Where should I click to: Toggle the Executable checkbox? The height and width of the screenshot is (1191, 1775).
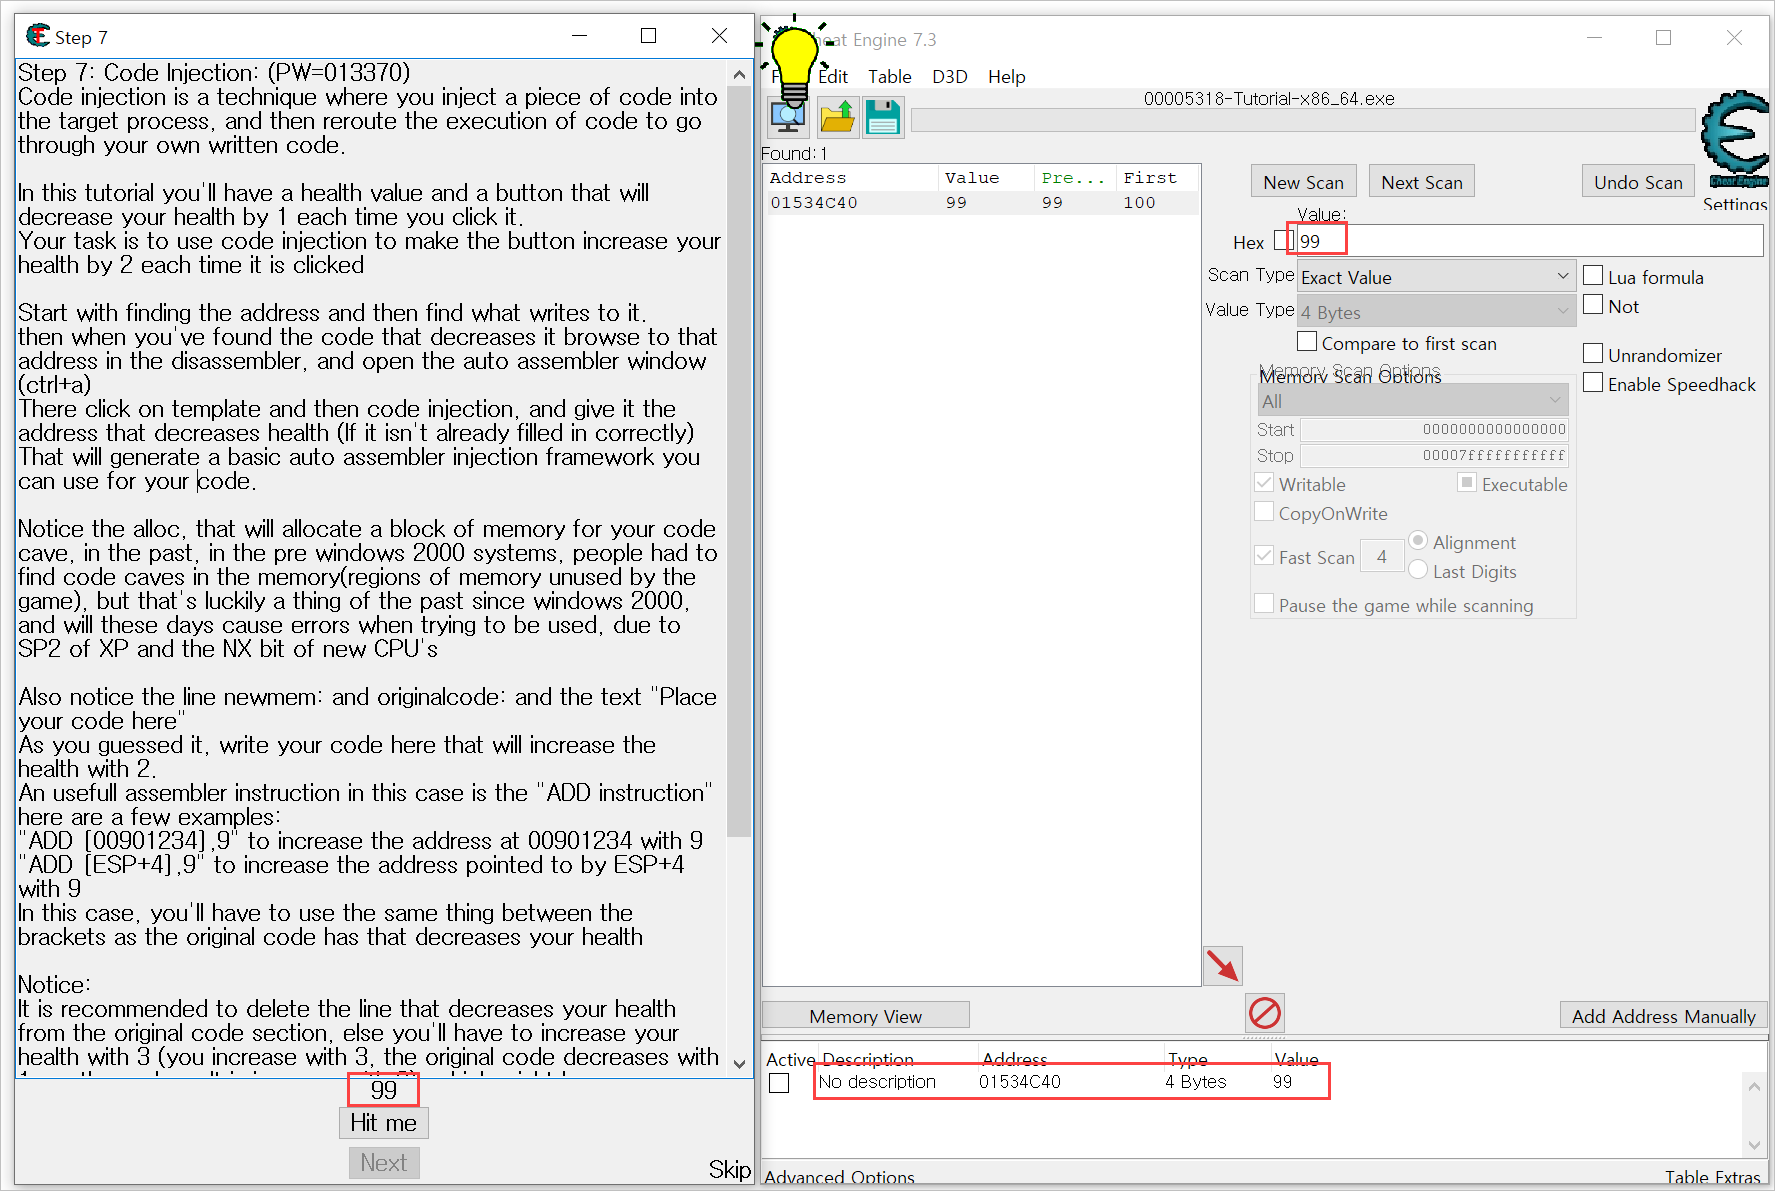tap(1467, 483)
